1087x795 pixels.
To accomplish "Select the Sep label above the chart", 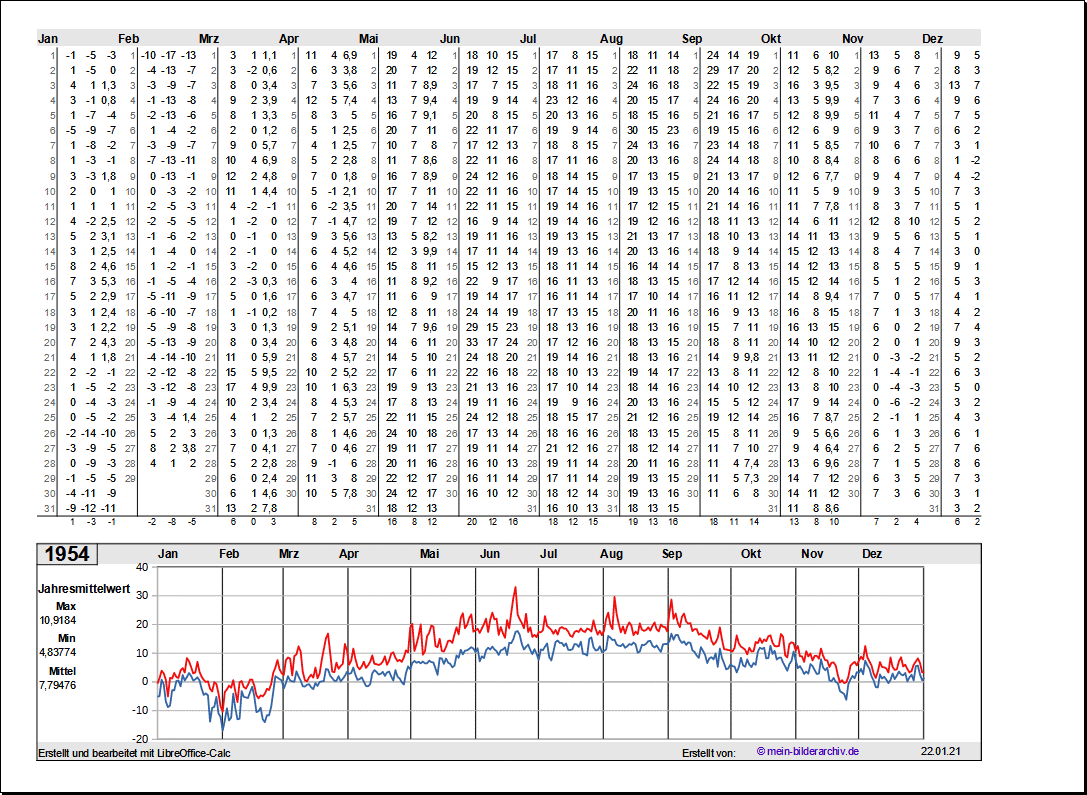I will [672, 554].
